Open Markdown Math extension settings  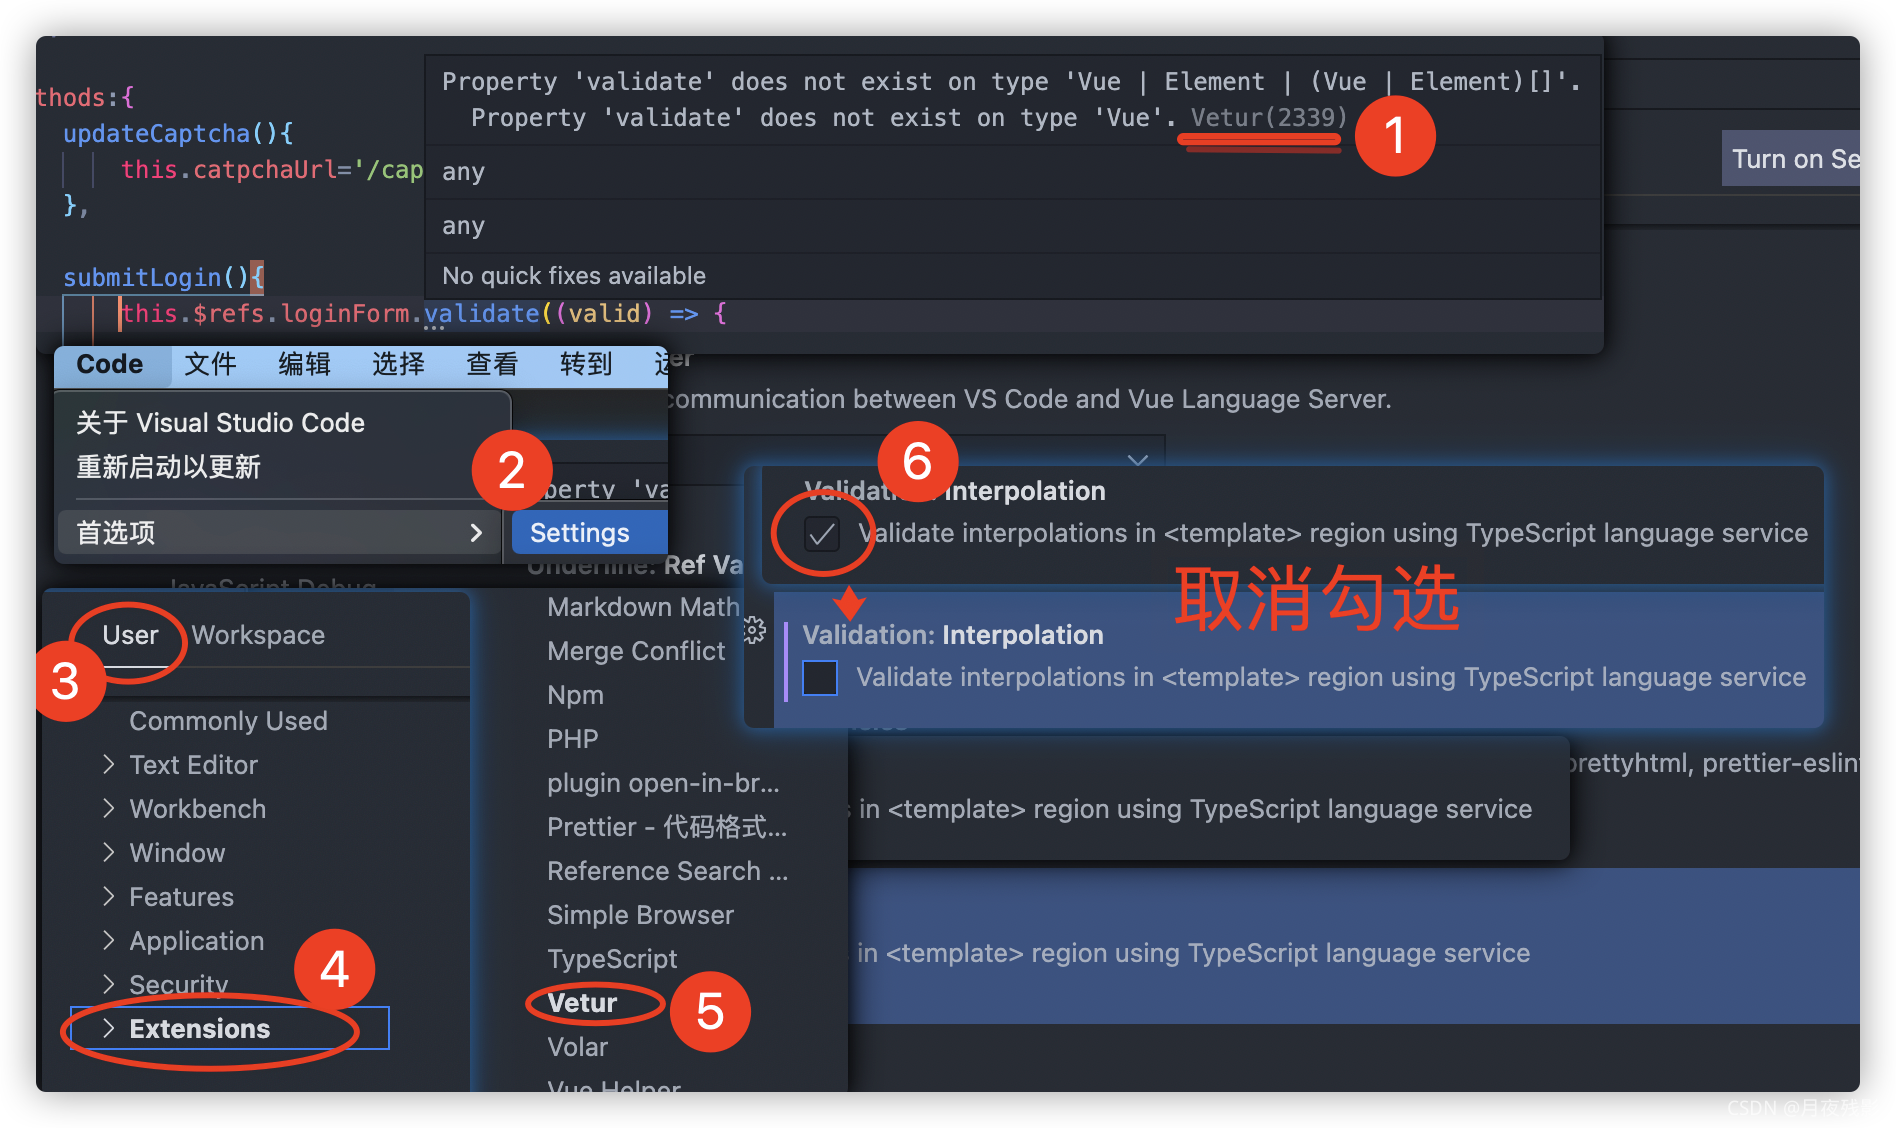pyautogui.click(x=643, y=607)
